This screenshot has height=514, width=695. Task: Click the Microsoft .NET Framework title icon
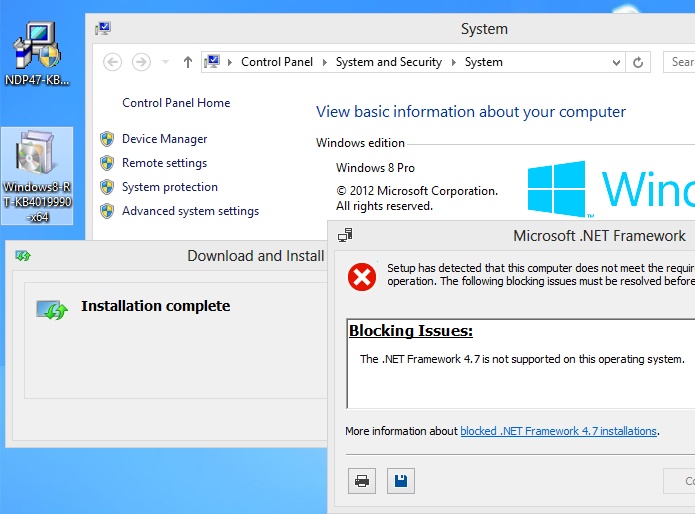(345, 235)
